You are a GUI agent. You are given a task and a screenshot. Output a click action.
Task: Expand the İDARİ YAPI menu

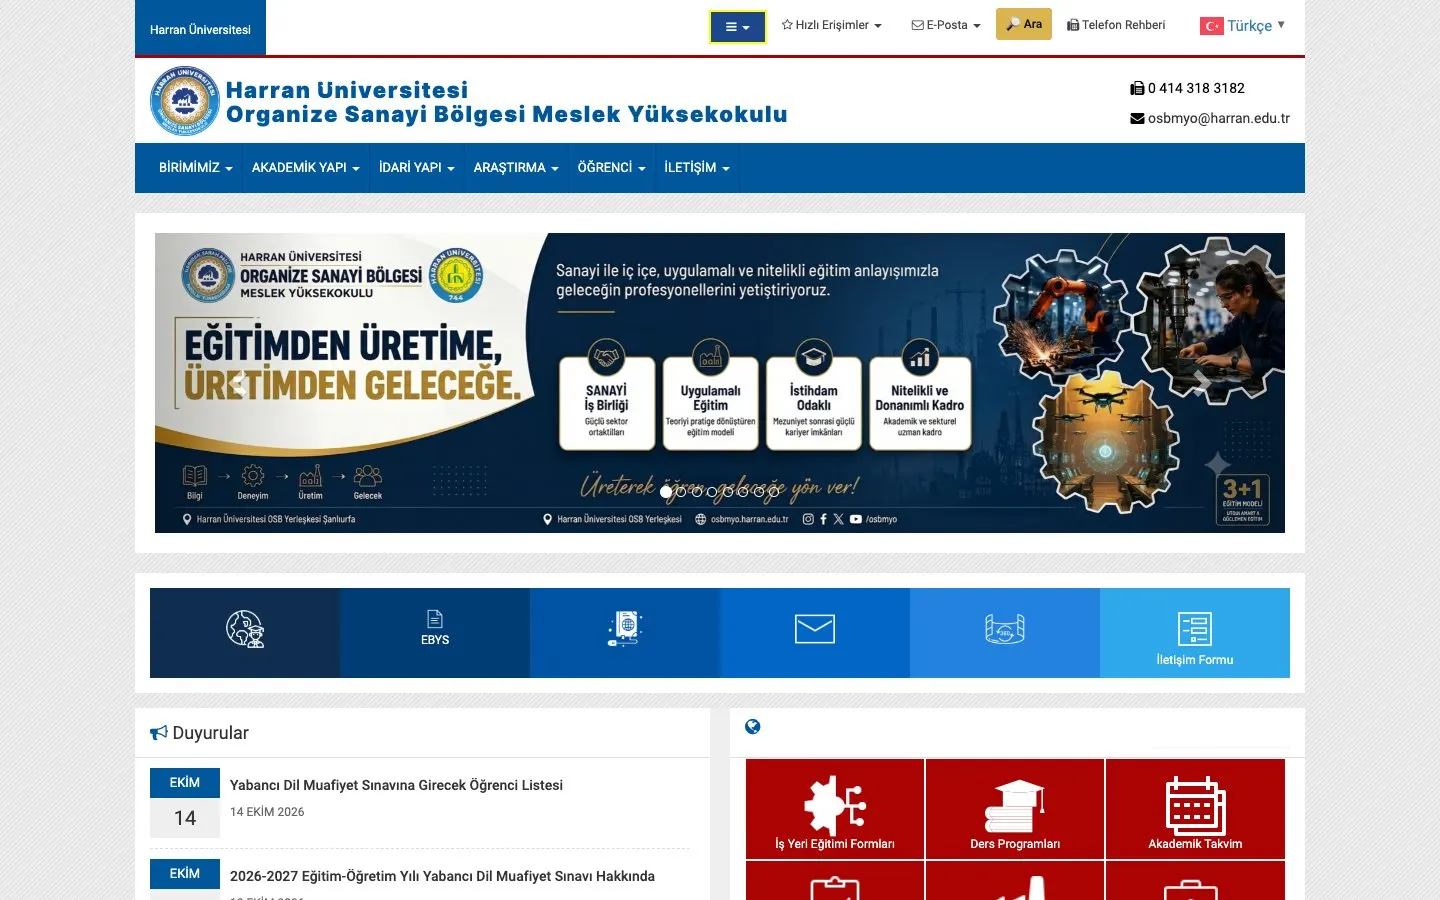click(x=416, y=168)
